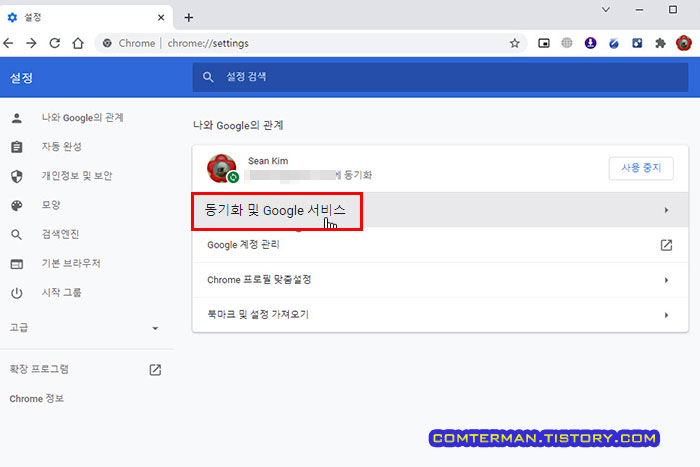Click the Sean Kim profile picture
The width and height of the screenshot is (700, 467).
pos(221,168)
